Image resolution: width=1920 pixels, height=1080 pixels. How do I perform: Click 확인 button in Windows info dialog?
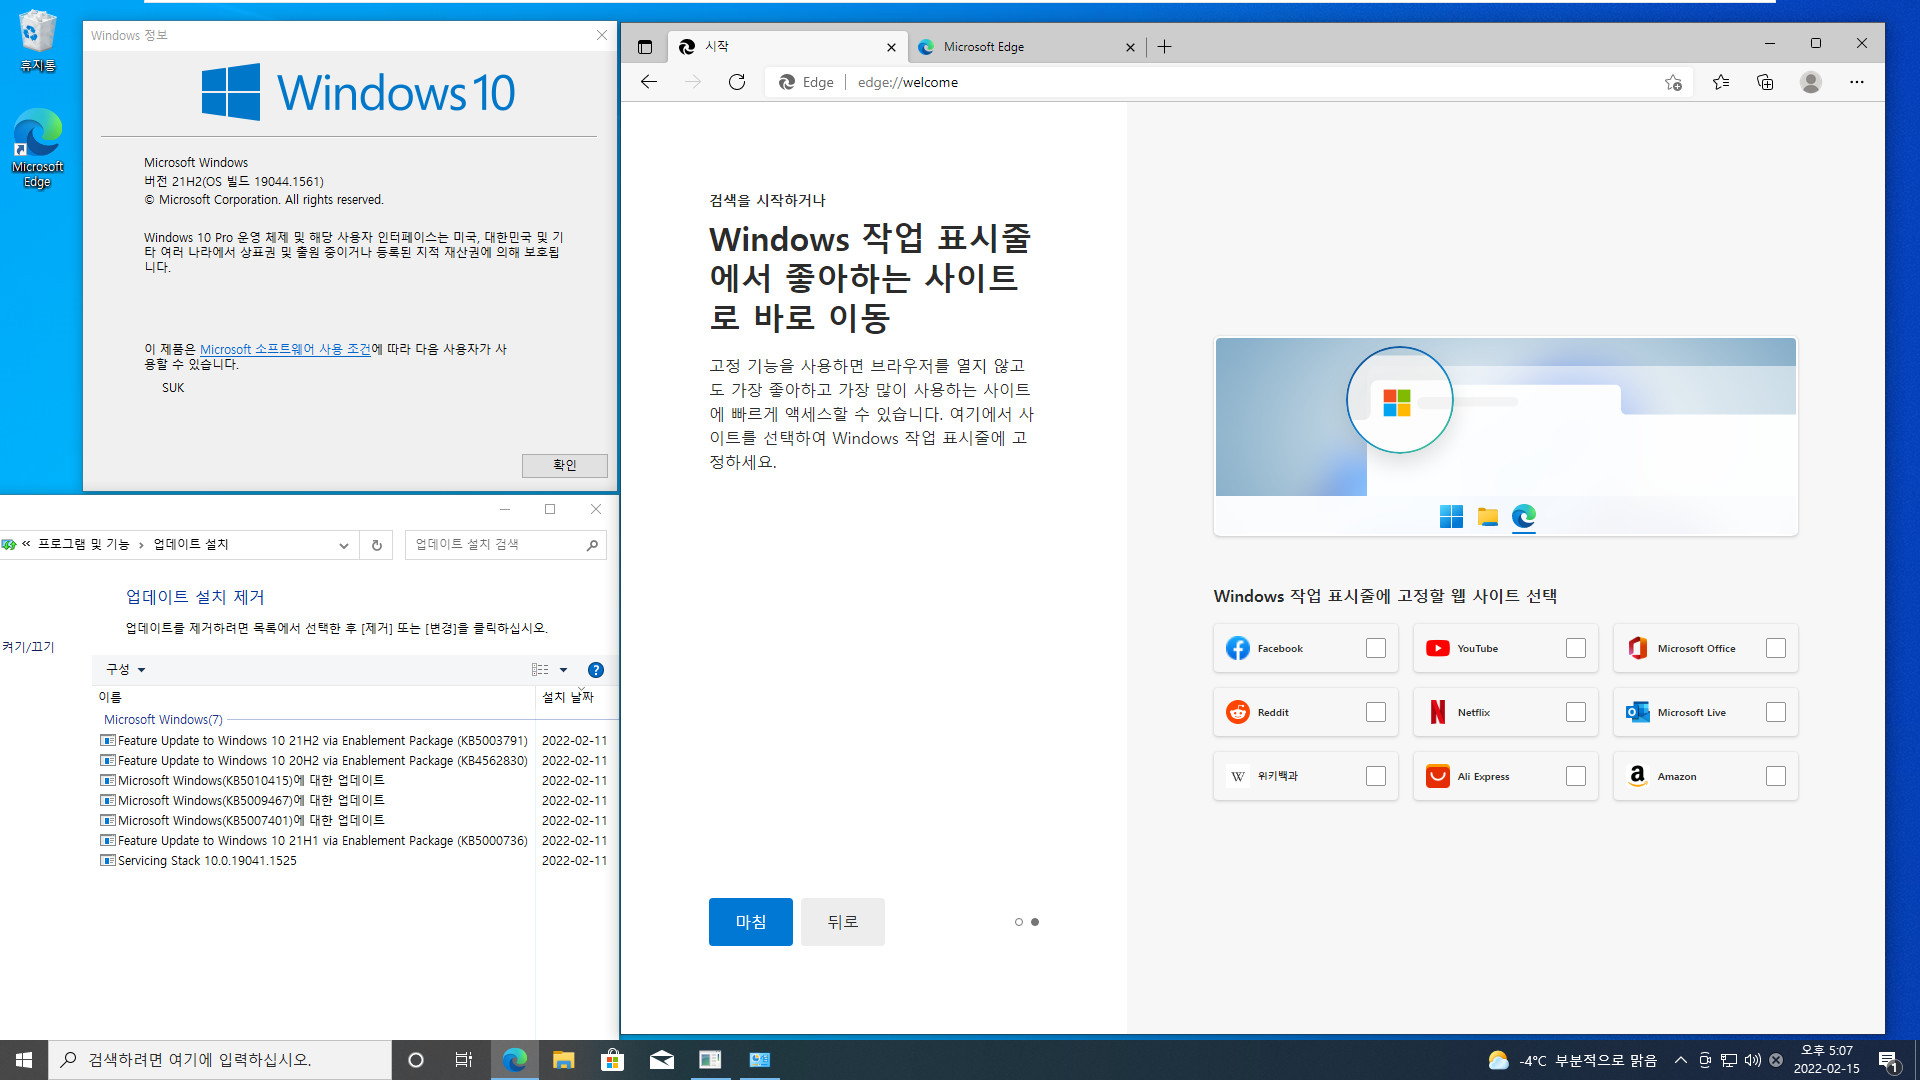click(x=563, y=464)
